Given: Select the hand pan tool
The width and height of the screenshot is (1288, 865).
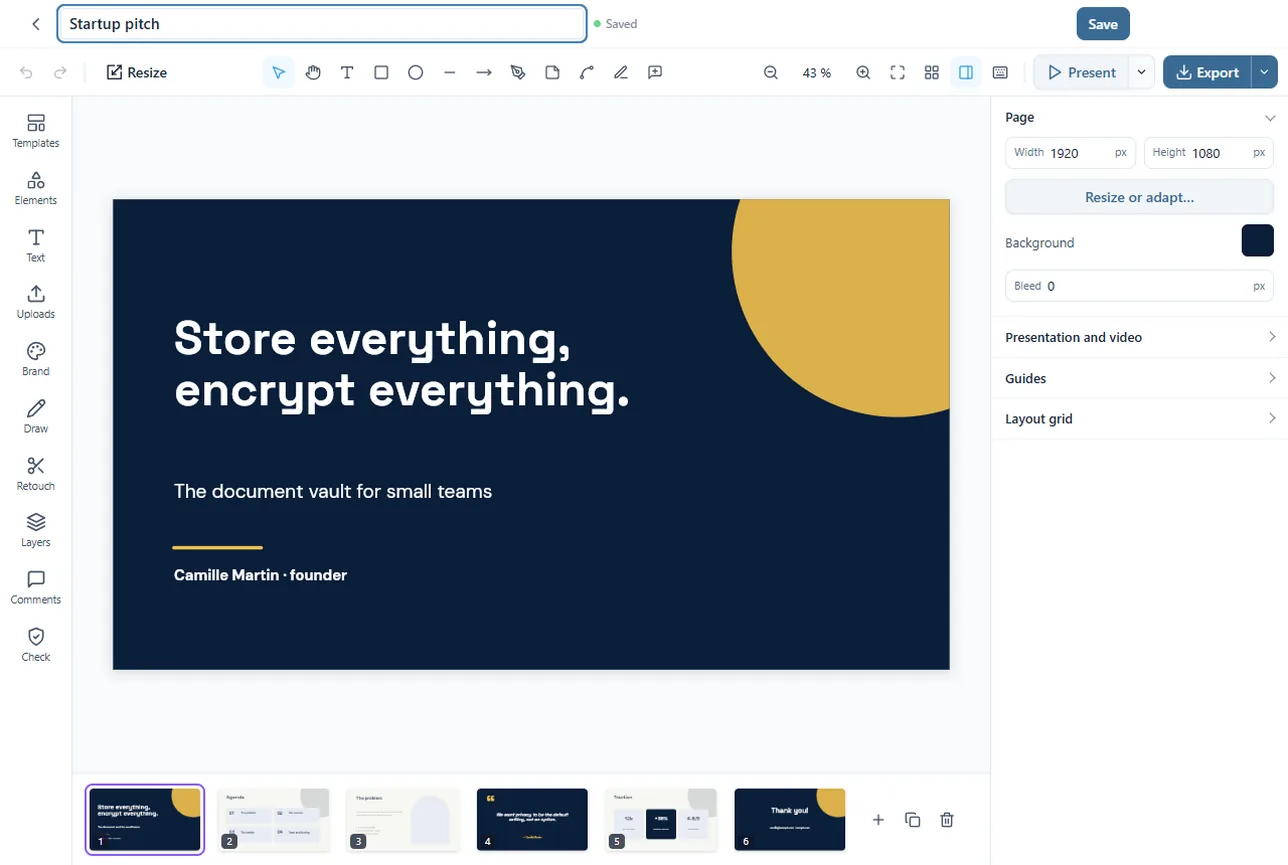Looking at the screenshot, I should point(313,72).
